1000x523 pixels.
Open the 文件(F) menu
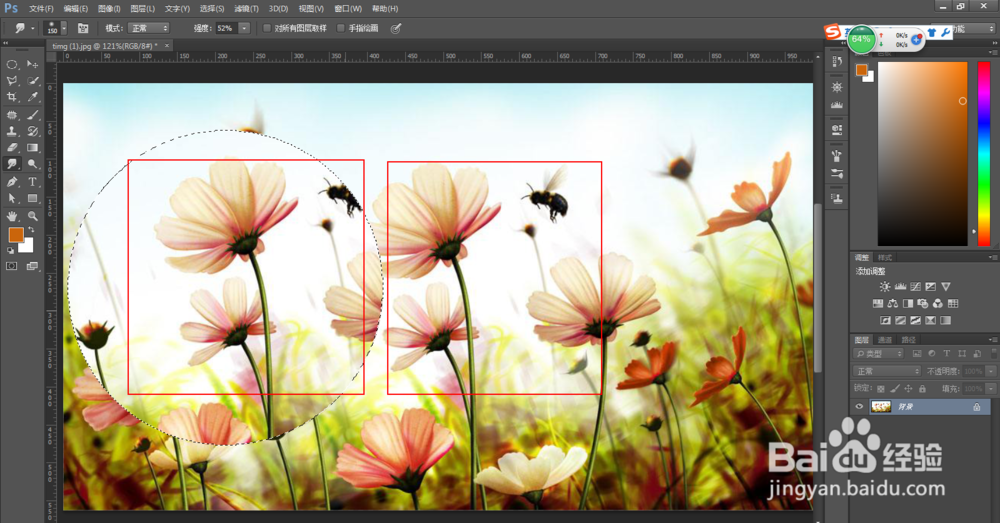tap(41, 9)
